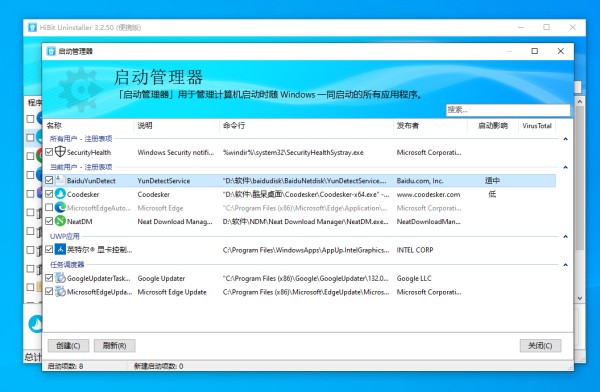
Task: Click the BaiduYunDetect entry icon
Action: [x=60, y=180]
